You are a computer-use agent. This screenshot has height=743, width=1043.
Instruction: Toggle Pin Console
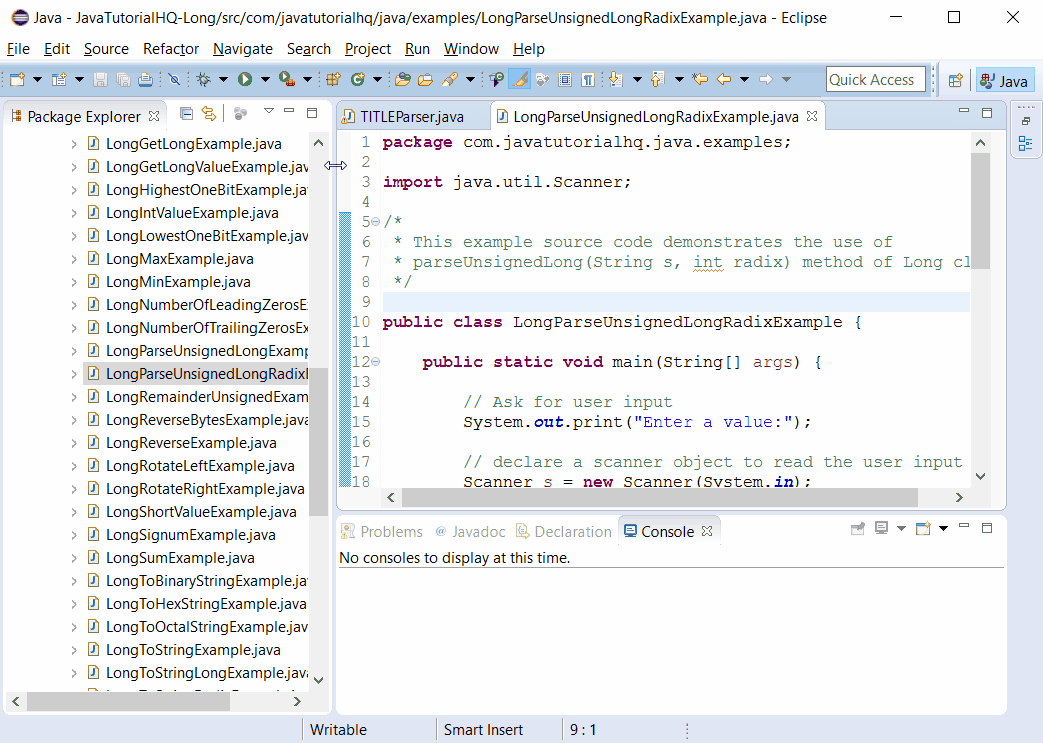[858, 529]
